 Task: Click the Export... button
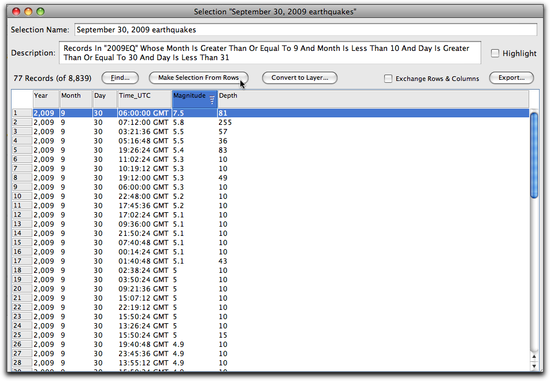pyautogui.click(x=511, y=78)
